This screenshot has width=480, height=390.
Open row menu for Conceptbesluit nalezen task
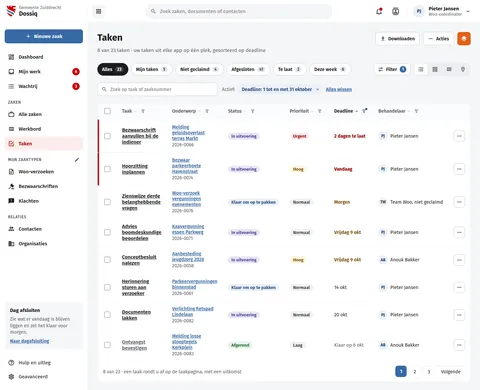coord(459,260)
